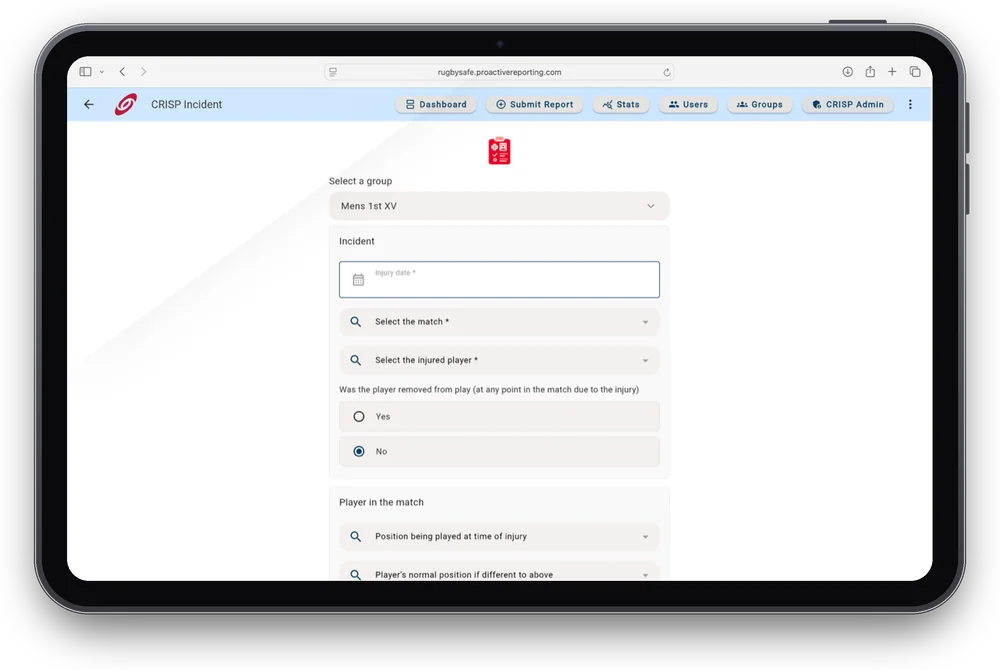Click the Safari share icon
The width and height of the screenshot is (1000, 670).
[870, 71]
